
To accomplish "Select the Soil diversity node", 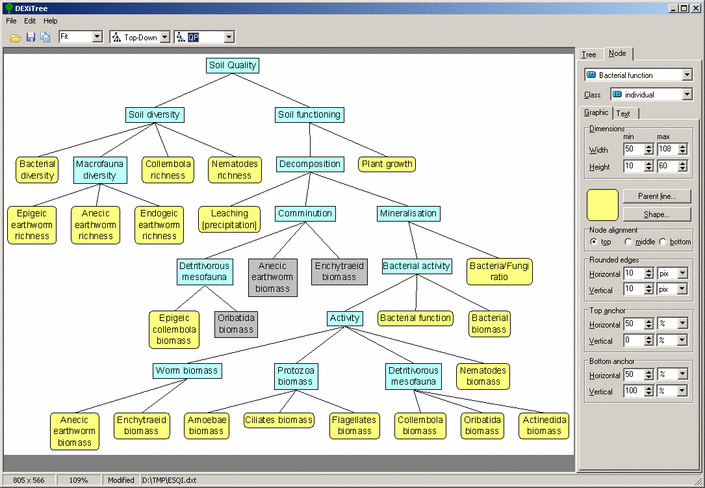I will tap(155, 115).
